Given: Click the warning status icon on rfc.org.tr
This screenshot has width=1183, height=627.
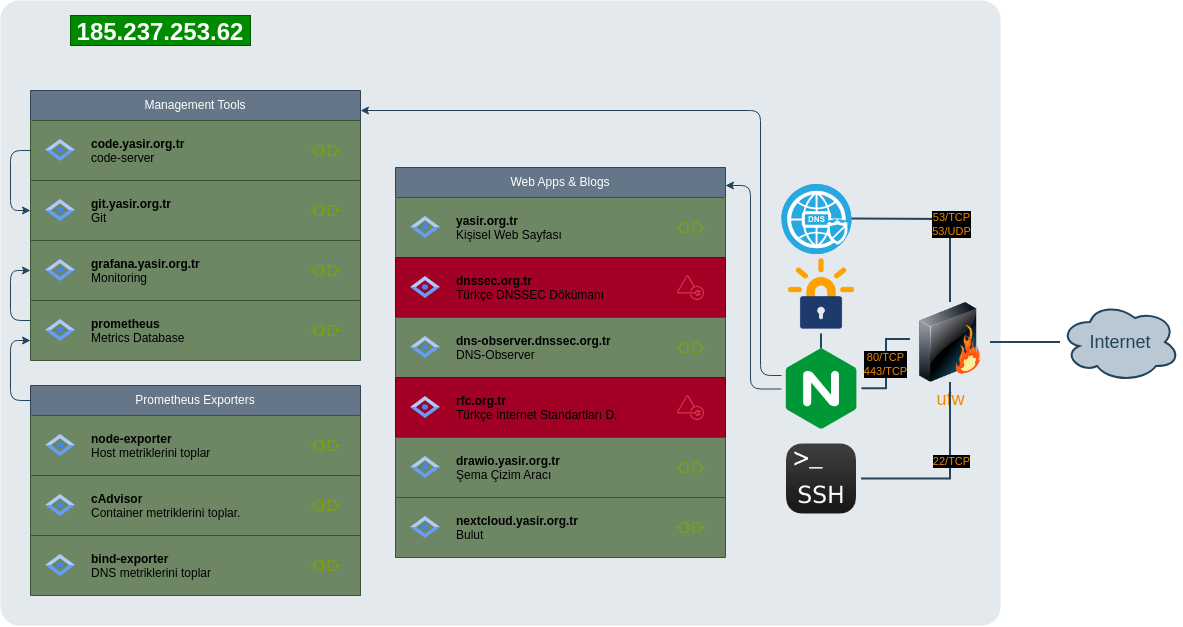Looking at the screenshot, I should pyautogui.click(x=690, y=407).
